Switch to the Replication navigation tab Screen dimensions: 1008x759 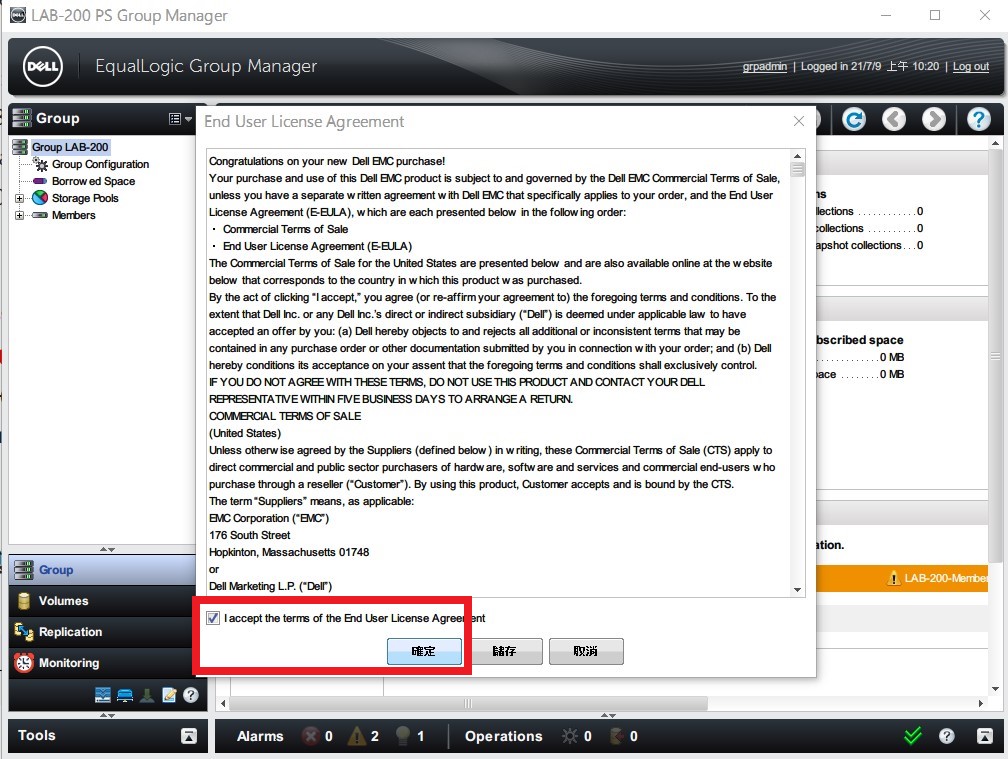point(103,632)
